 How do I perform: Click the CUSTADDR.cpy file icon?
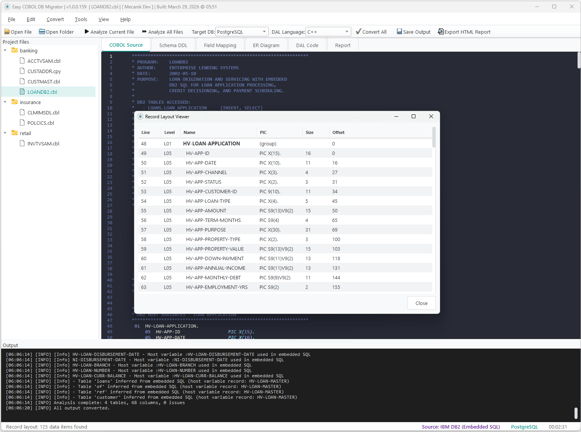(x=22, y=71)
